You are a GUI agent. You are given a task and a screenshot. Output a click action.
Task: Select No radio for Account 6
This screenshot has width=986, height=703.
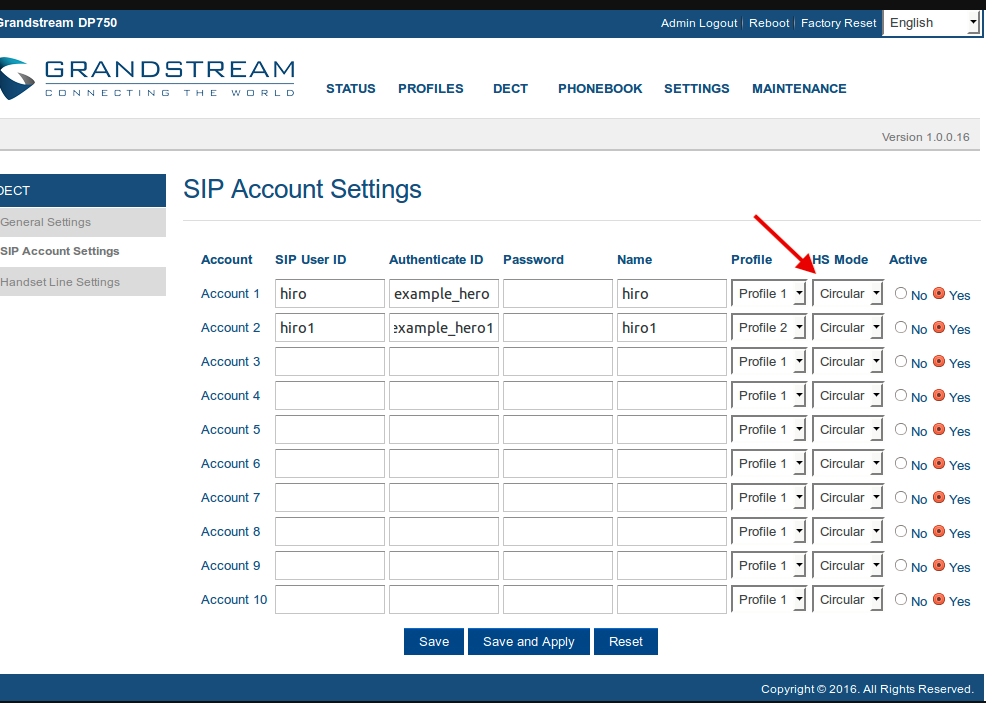900,463
